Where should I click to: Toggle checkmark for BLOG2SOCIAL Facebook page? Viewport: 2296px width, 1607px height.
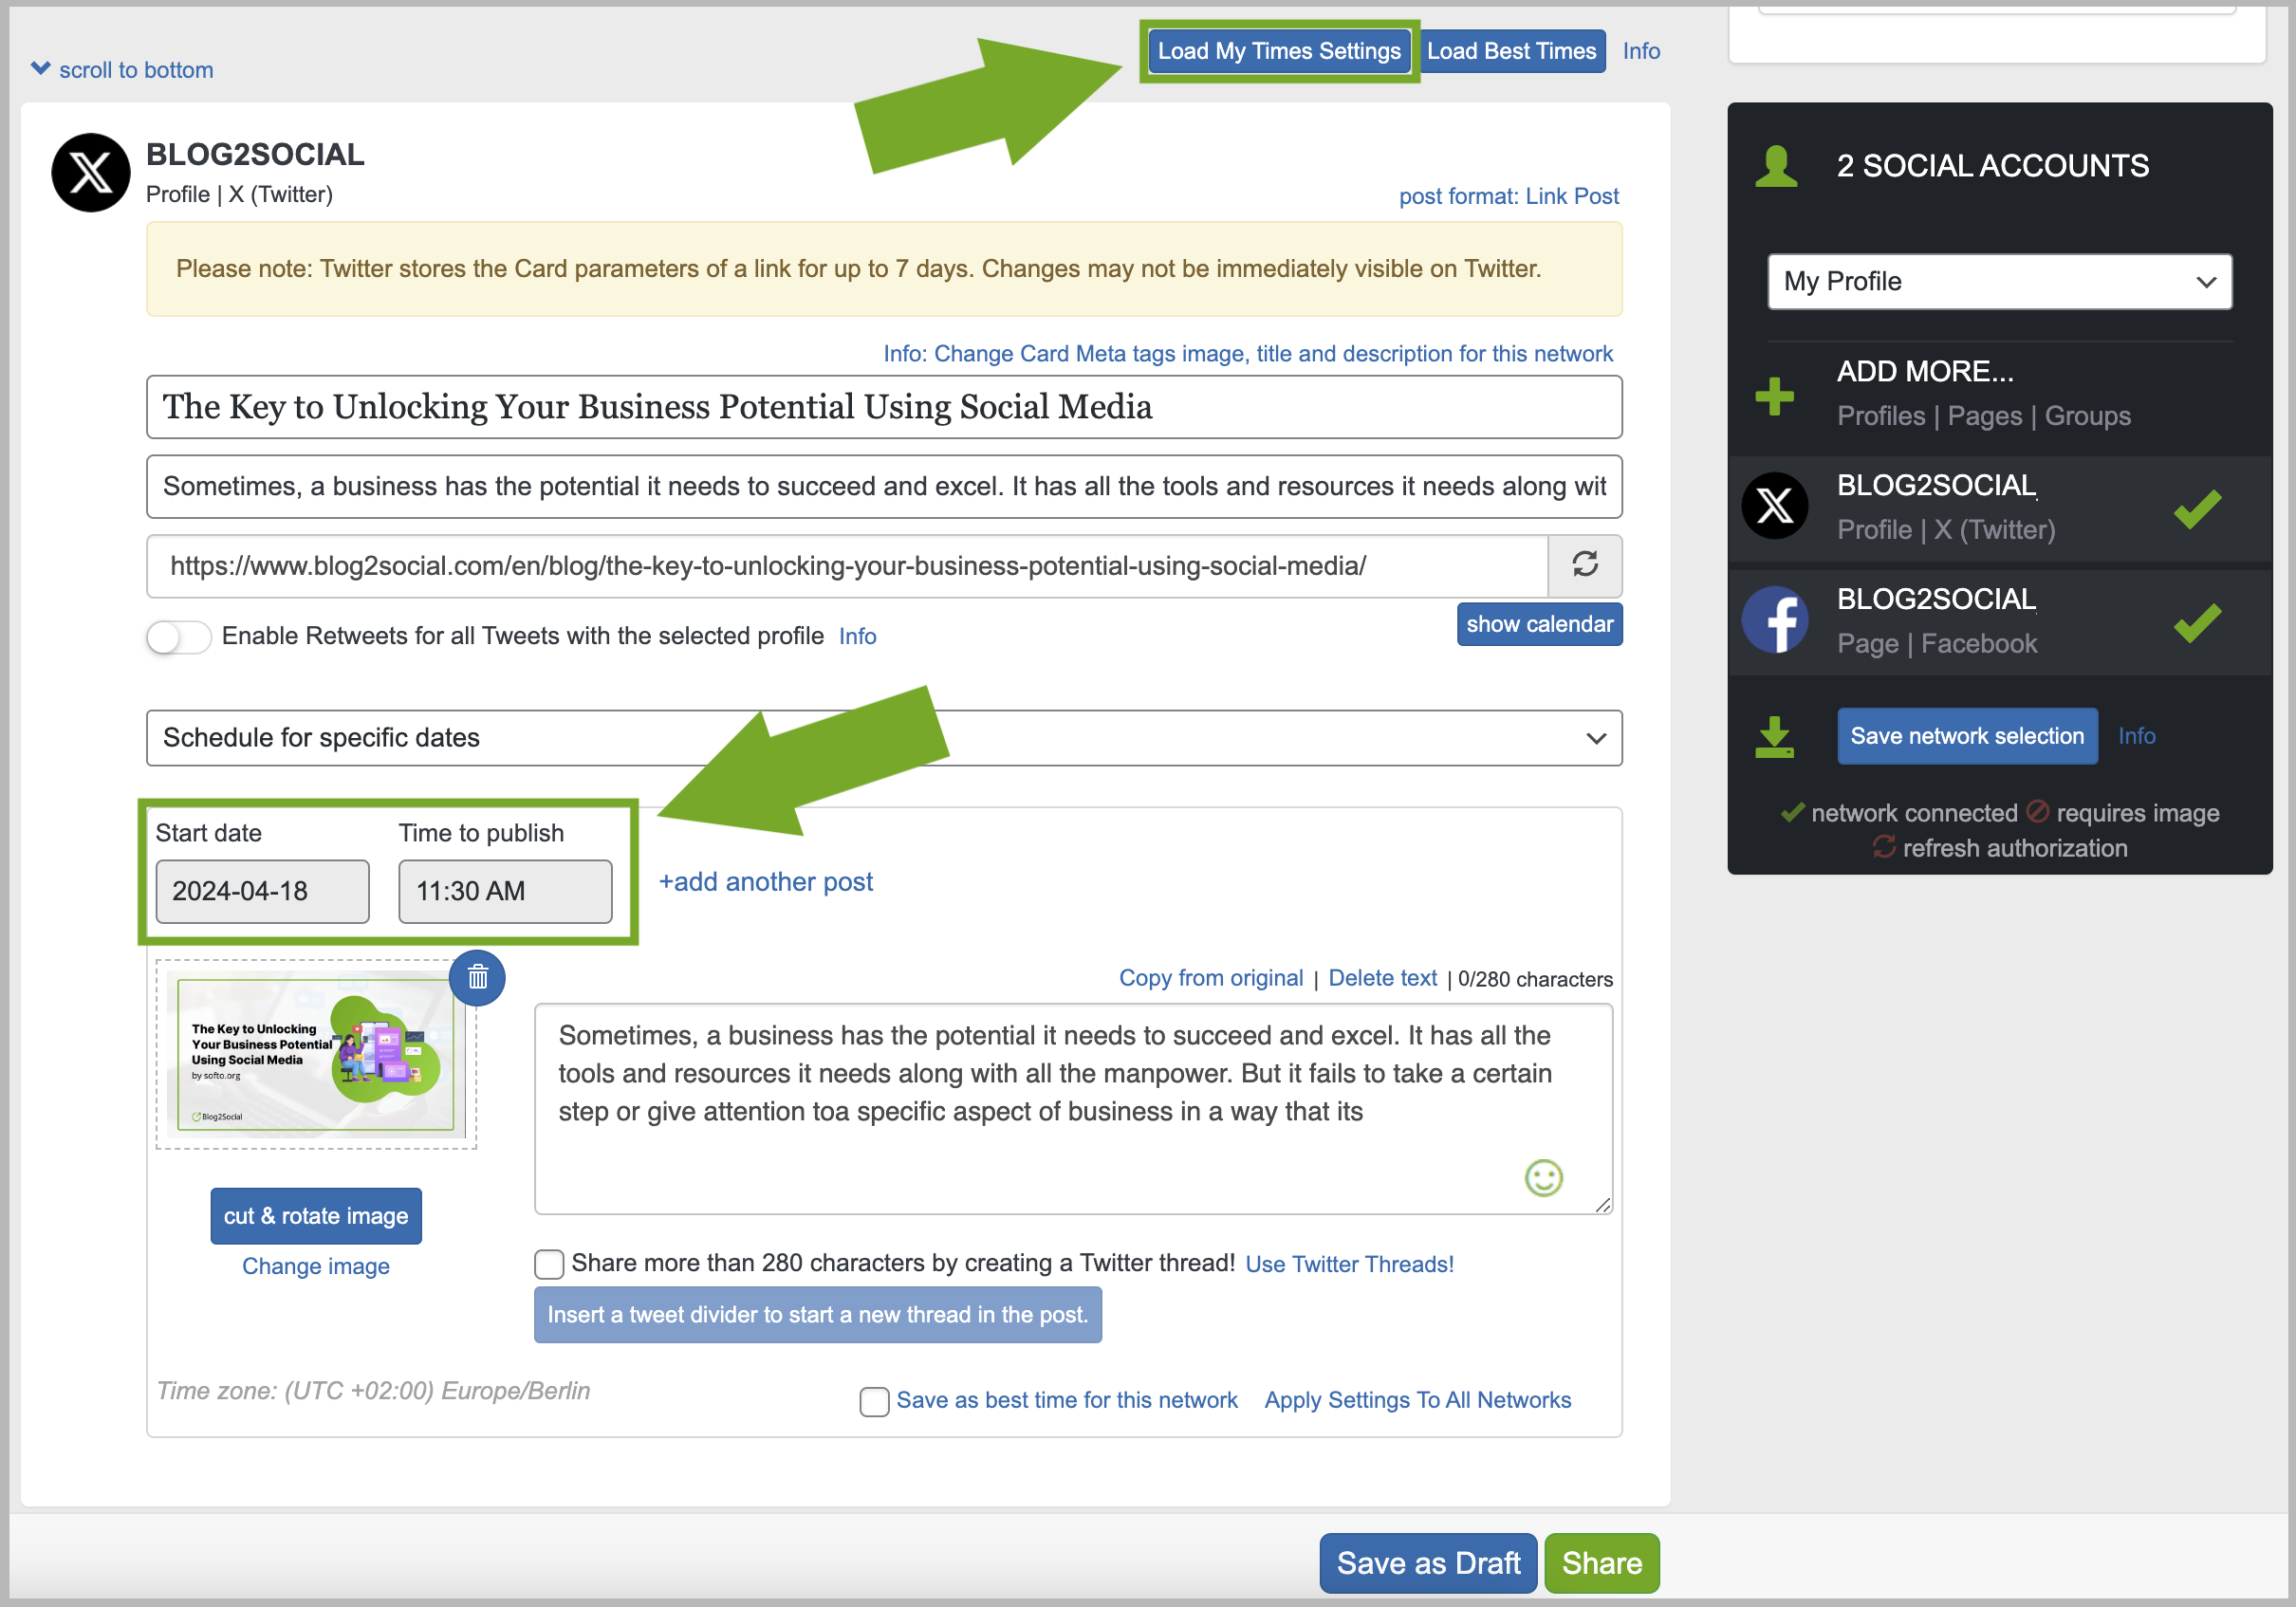(2197, 623)
